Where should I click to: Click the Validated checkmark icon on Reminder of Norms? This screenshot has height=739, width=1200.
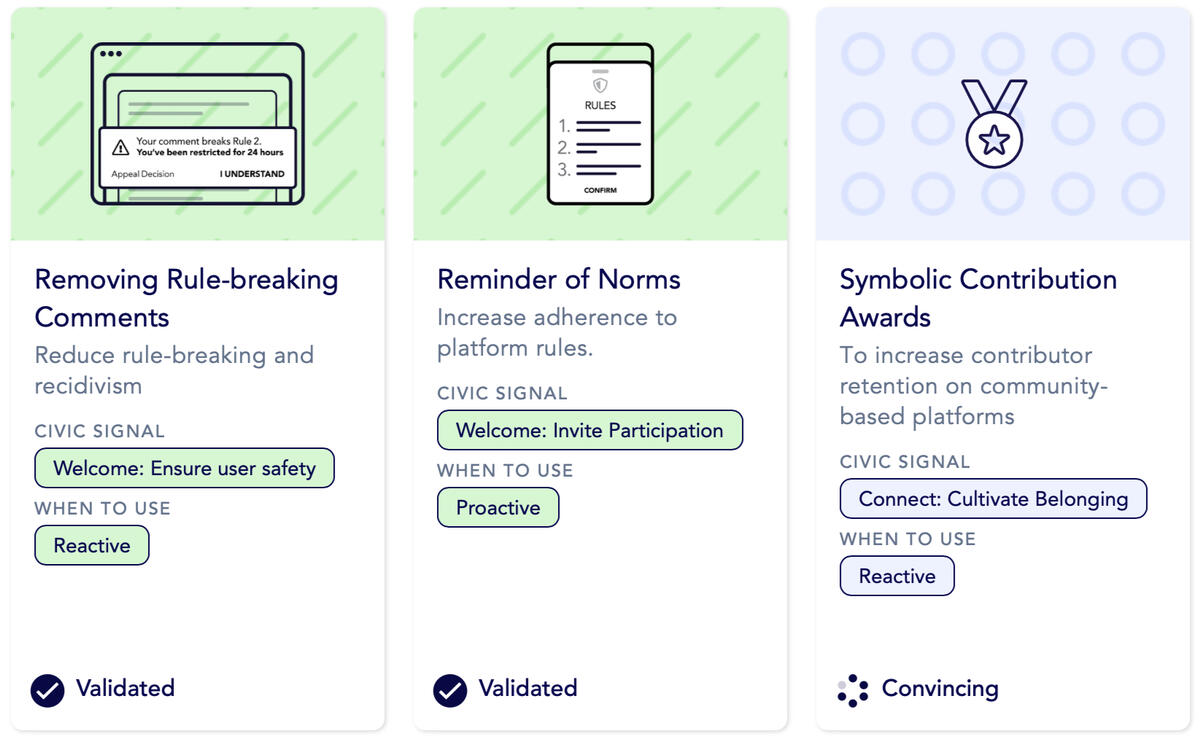pos(450,690)
